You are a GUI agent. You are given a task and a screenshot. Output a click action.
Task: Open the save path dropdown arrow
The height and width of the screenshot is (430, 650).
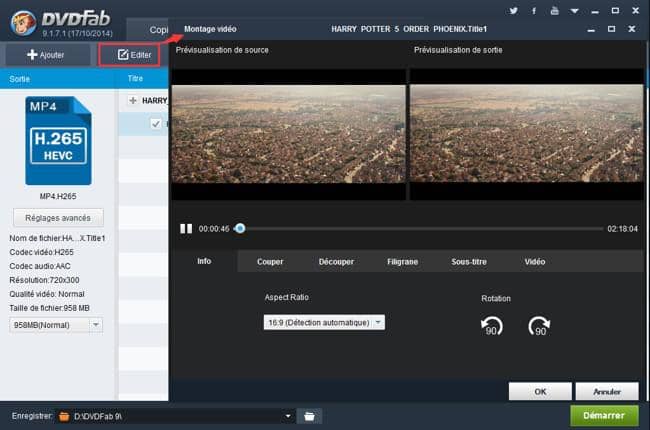[288, 416]
